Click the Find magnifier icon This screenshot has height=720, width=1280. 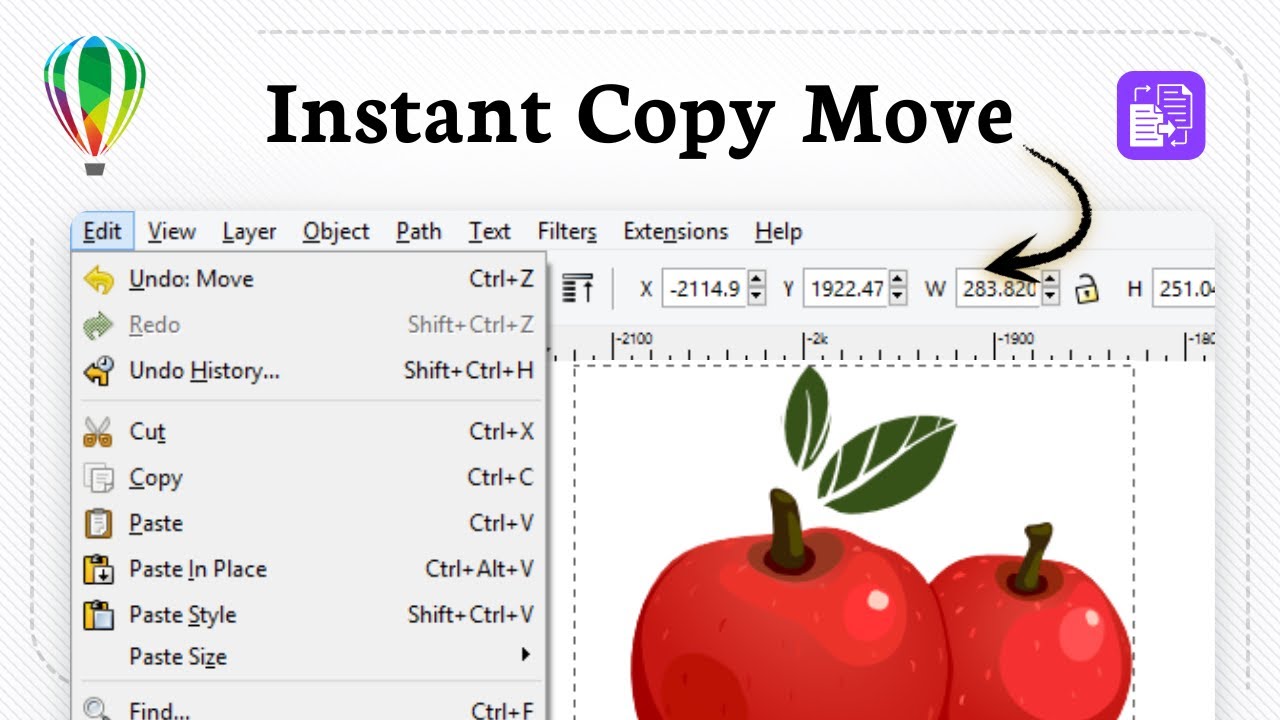point(98,710)
